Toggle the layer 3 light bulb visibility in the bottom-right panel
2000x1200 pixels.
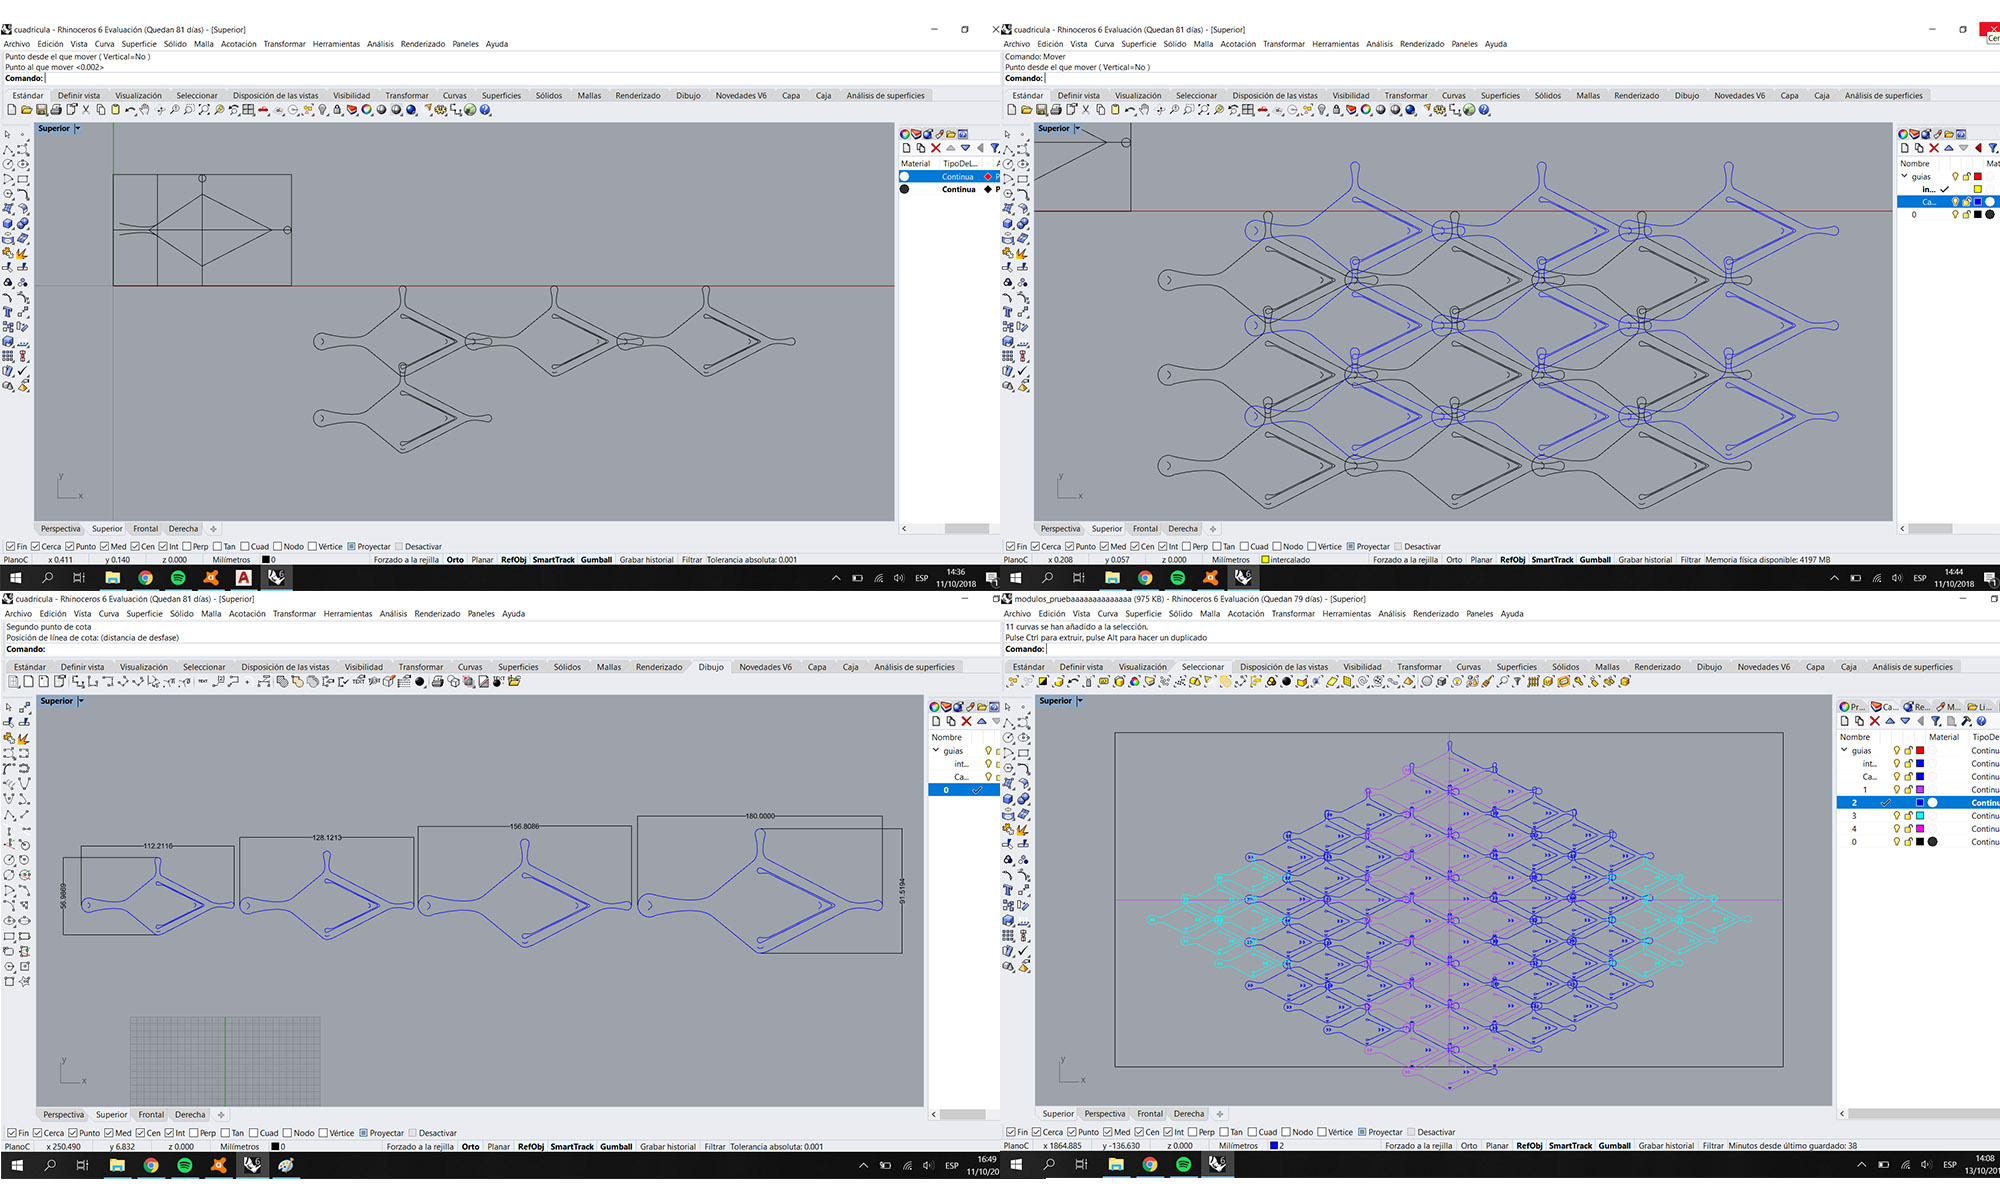1897,816
